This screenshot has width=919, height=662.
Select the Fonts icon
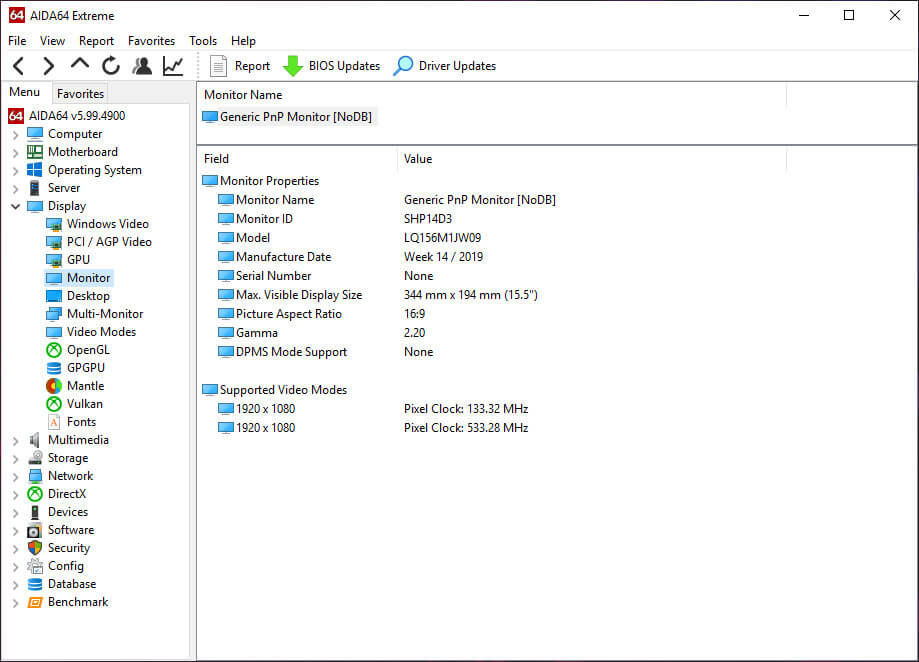click(54, 422)
